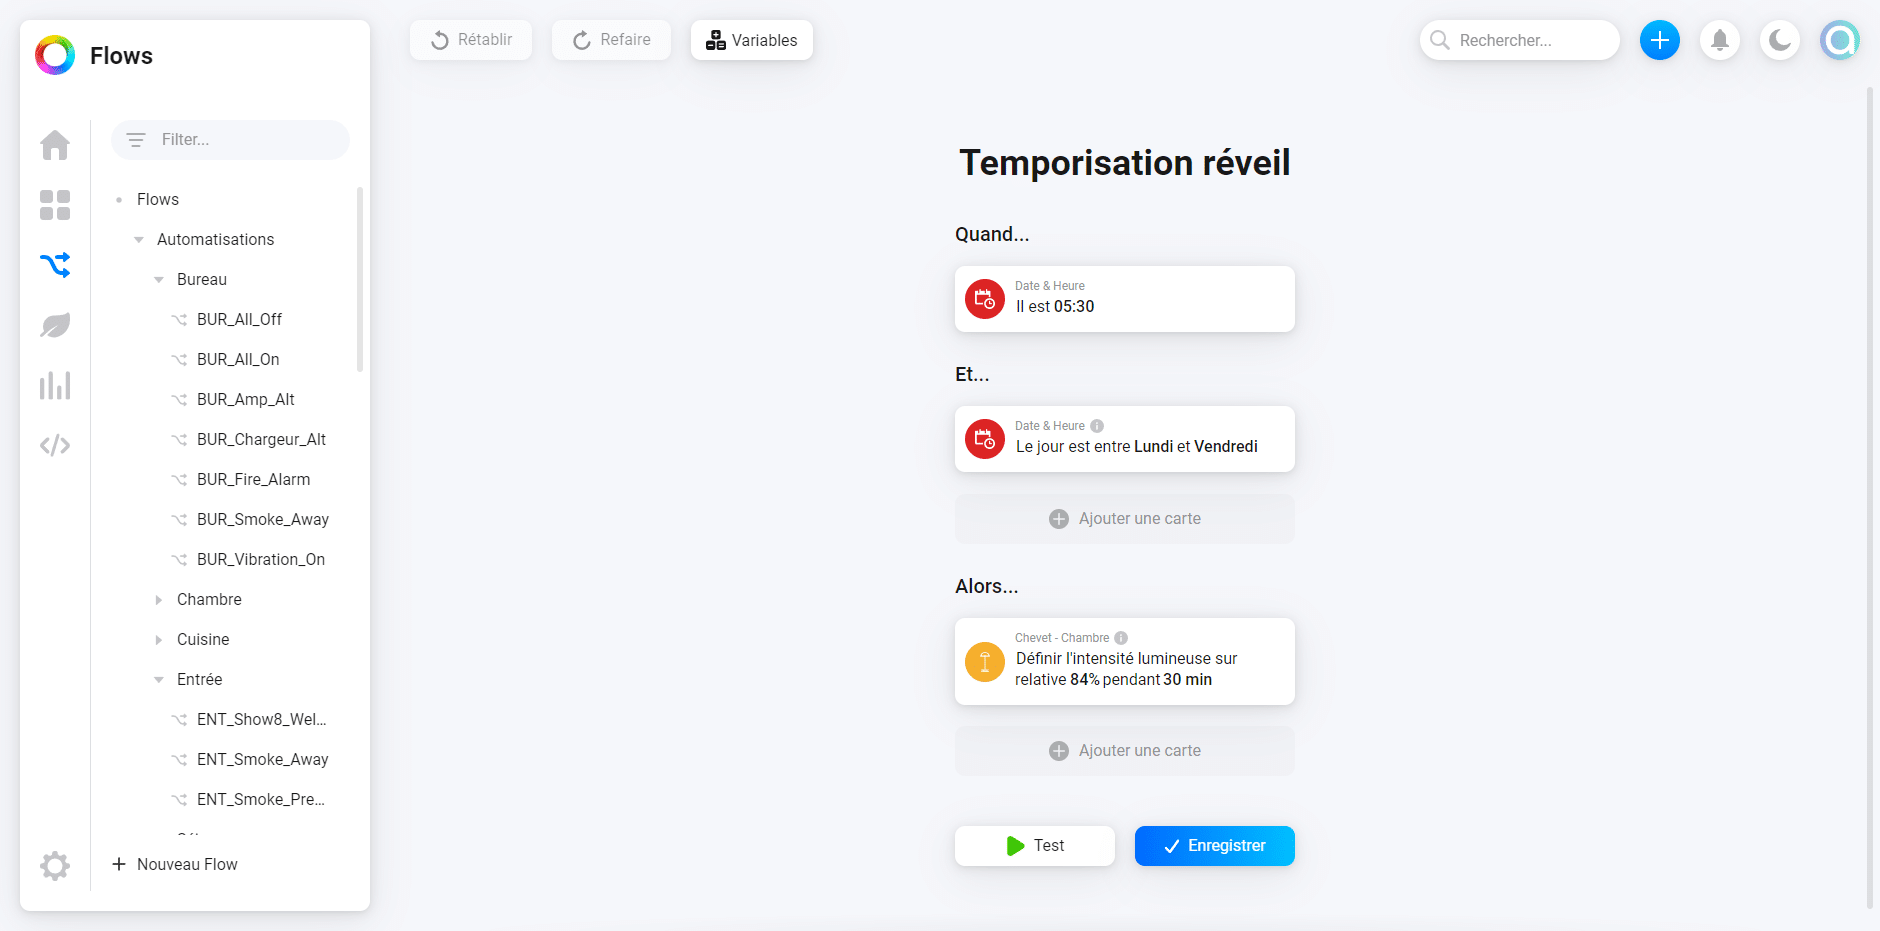Click Ajouter une carte under Et
The image size is (1880, 931).
[1125, 519]
